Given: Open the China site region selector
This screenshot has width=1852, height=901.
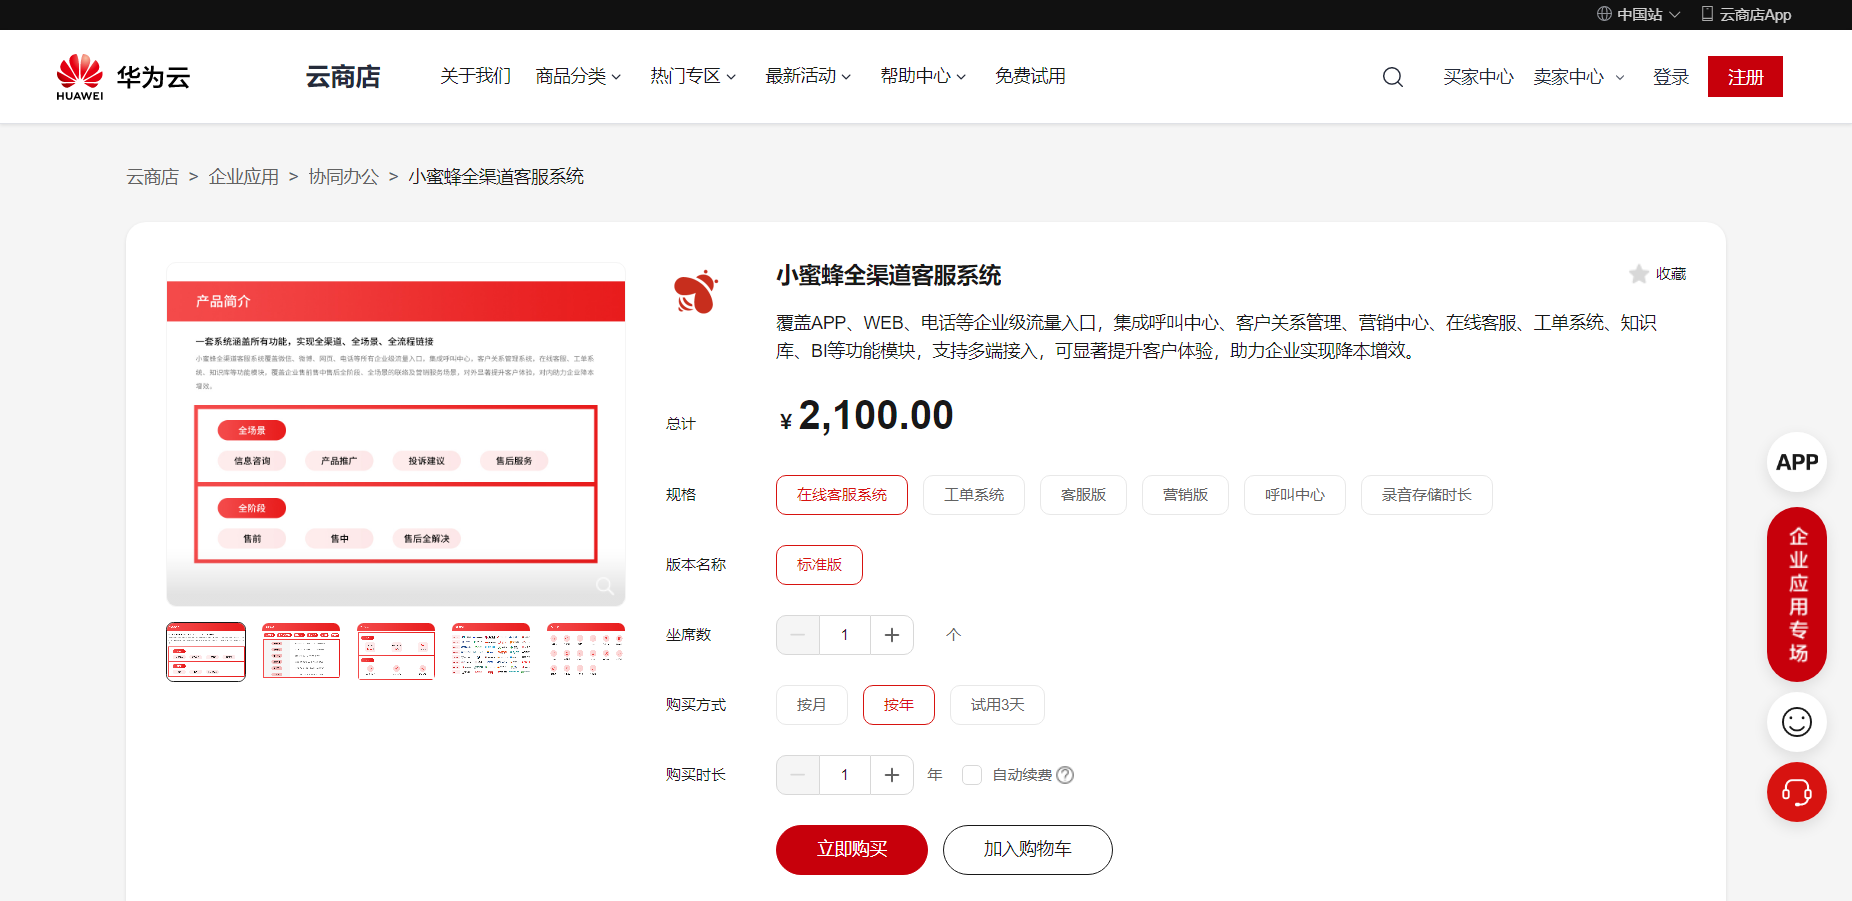Looking at the screenshot, I should point(1638,14).
